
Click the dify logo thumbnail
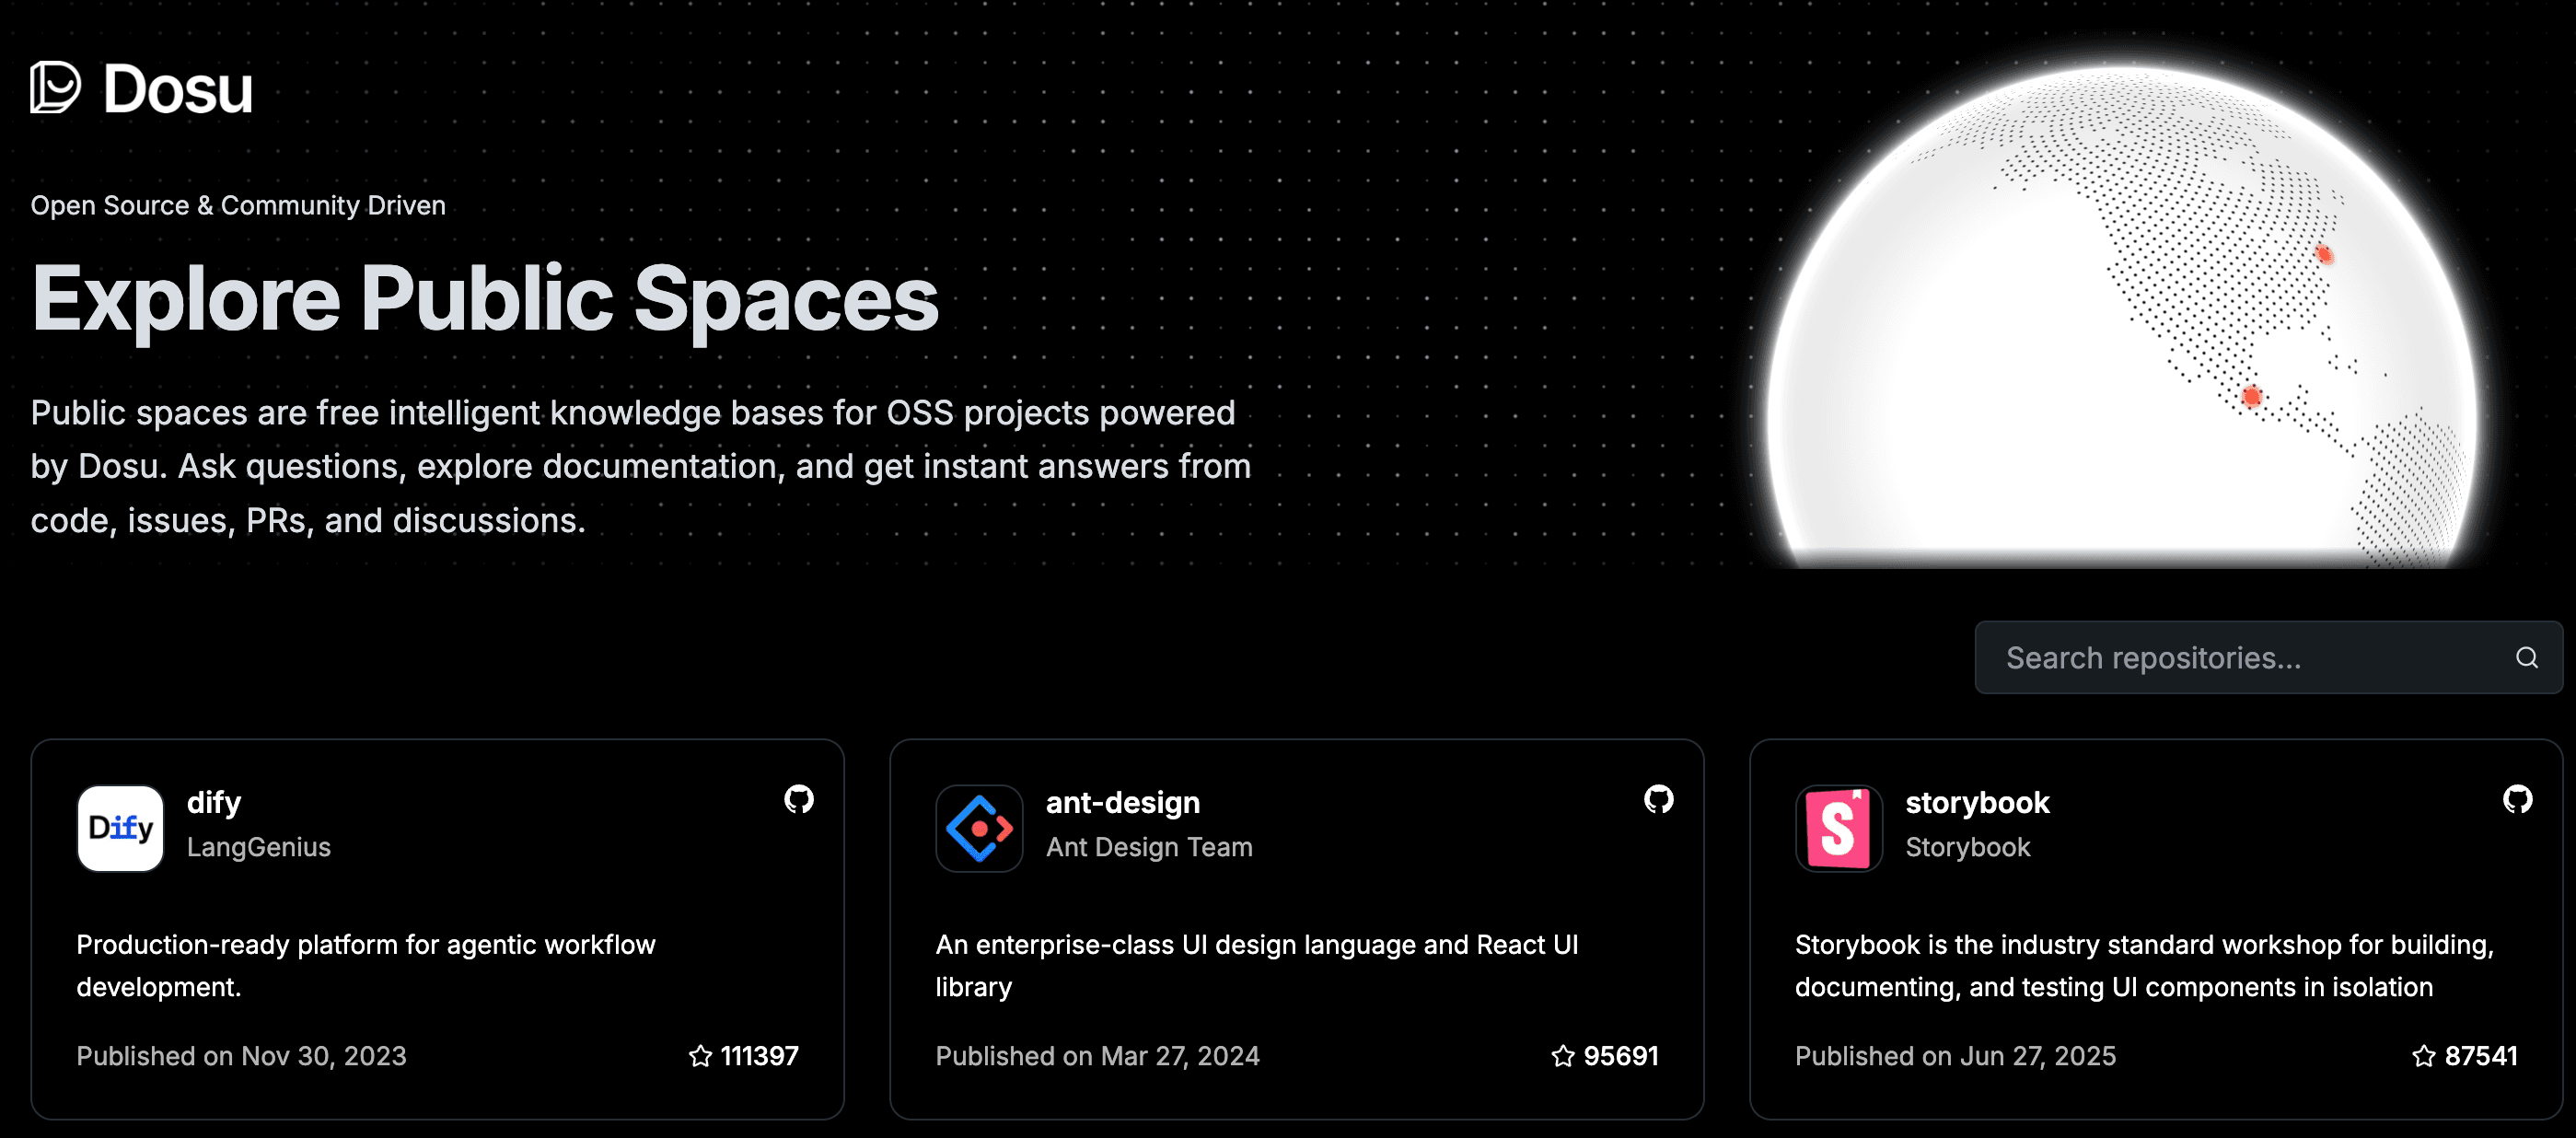click(x=121, y=828)
